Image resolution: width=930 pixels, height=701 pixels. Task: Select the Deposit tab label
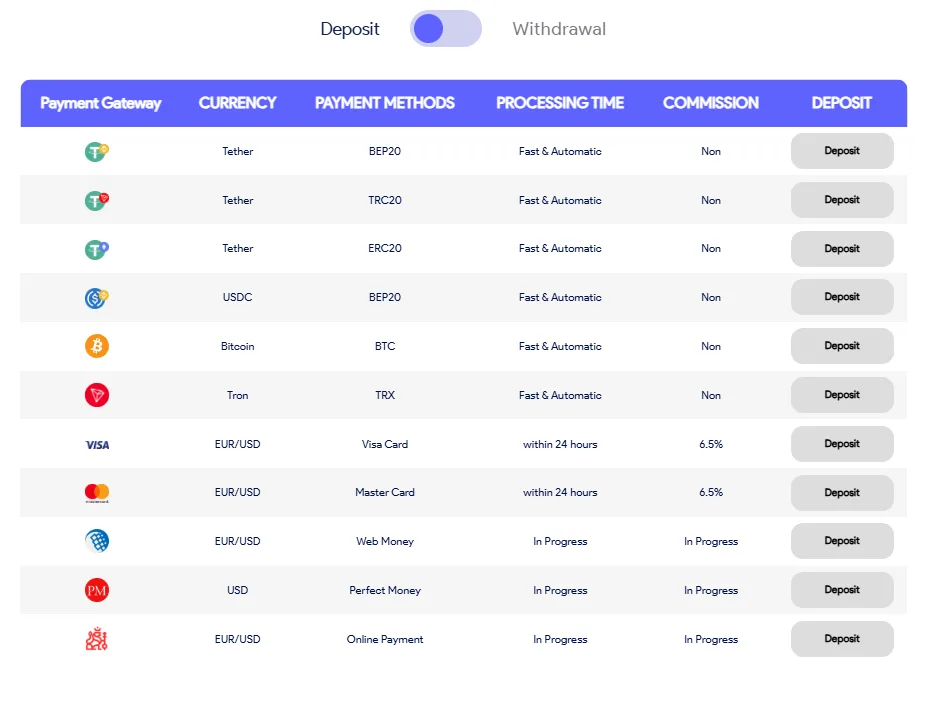pyautogui.click(x=350, y=29)
